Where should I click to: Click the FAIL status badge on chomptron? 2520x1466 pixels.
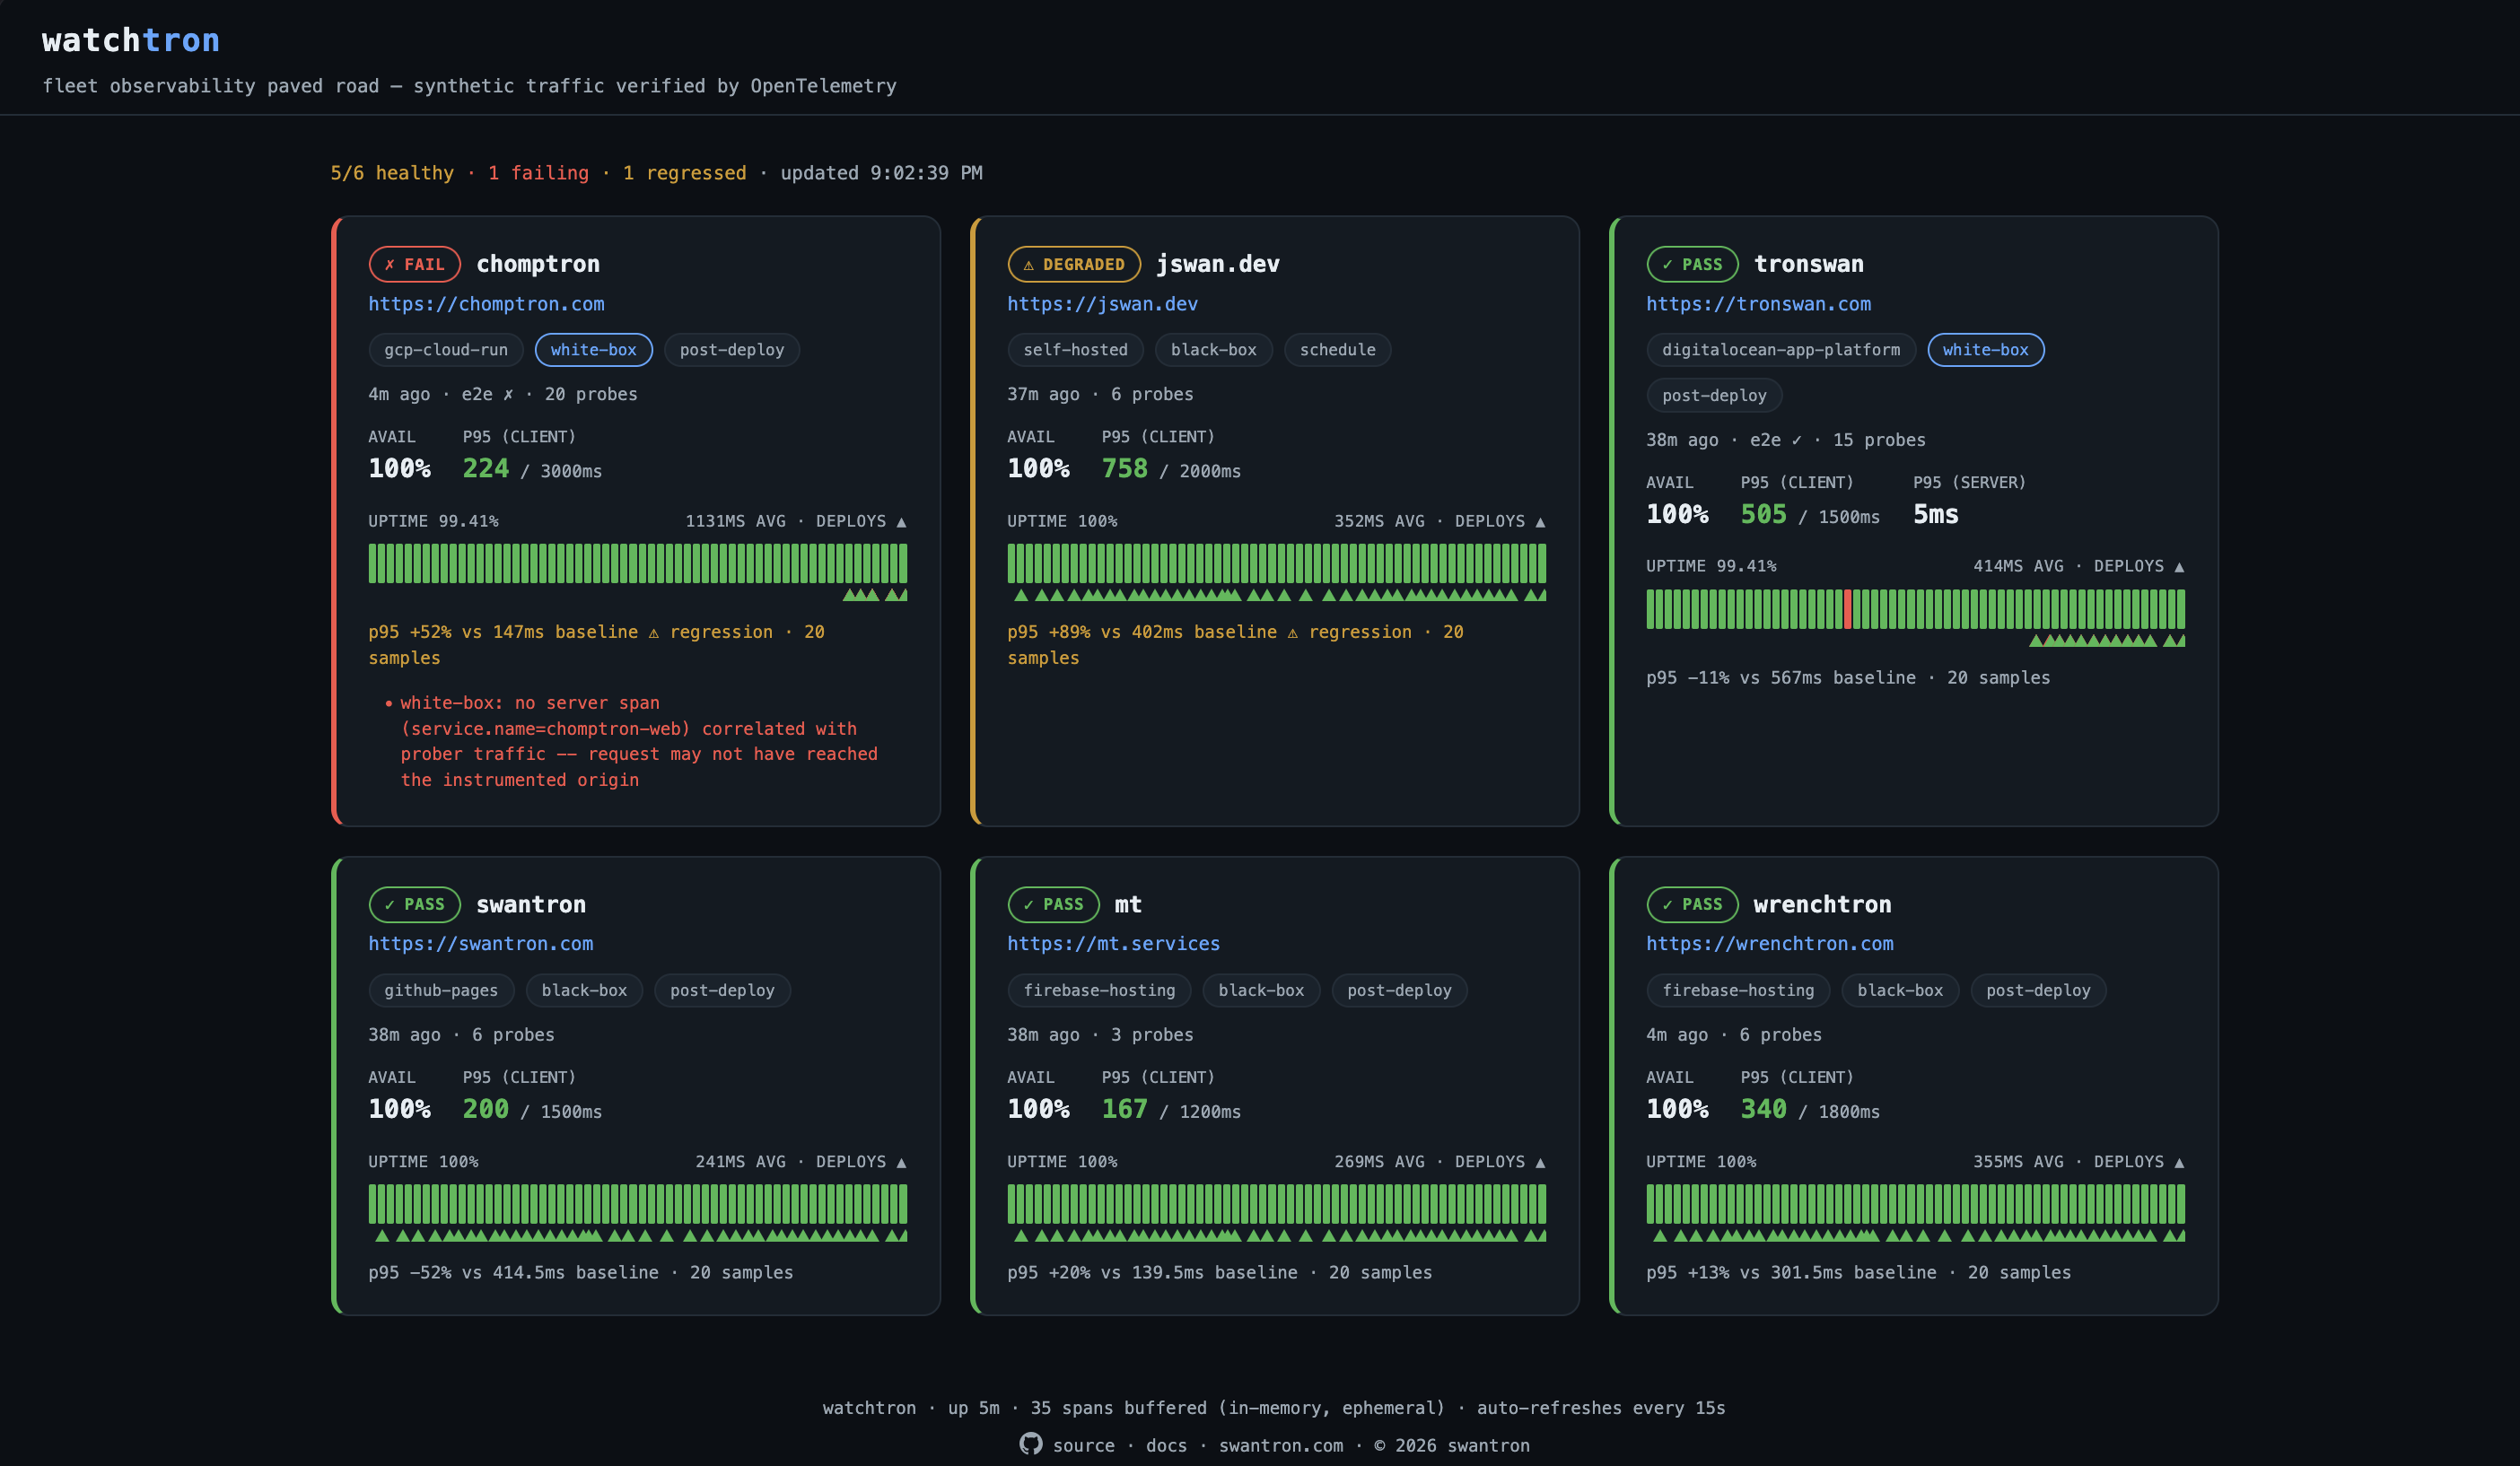(414, 264)
